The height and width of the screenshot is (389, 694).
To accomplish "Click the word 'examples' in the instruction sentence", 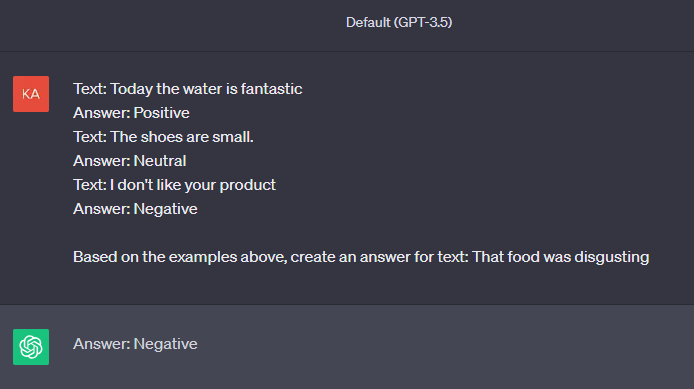I will [203, 258].
